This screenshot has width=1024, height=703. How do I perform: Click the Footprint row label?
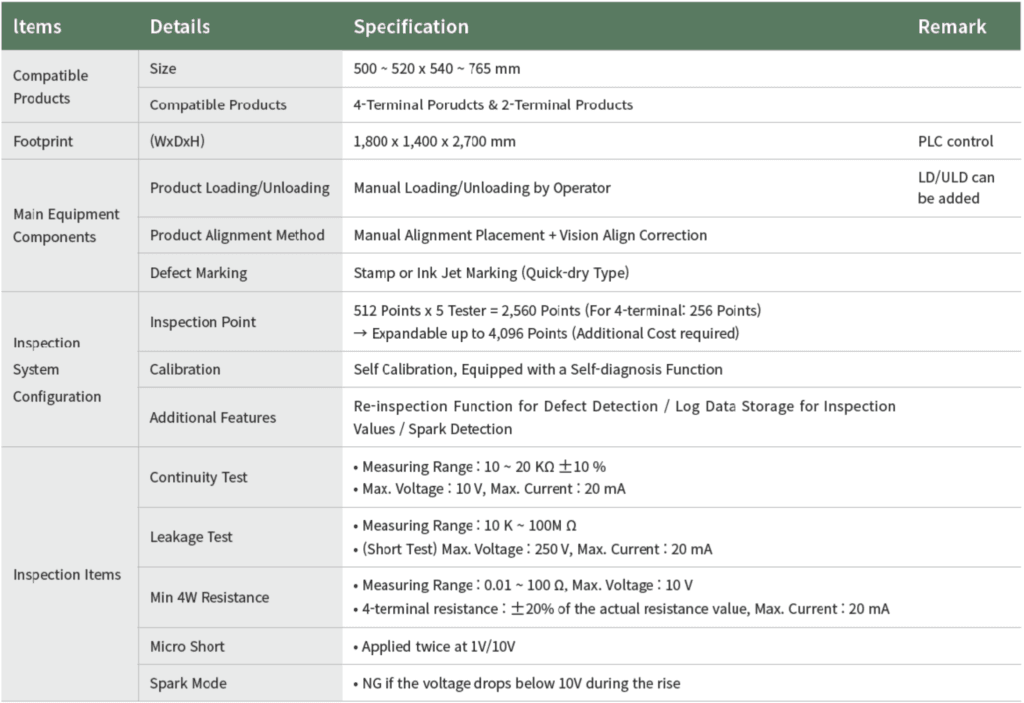click(x=43, y=142)
